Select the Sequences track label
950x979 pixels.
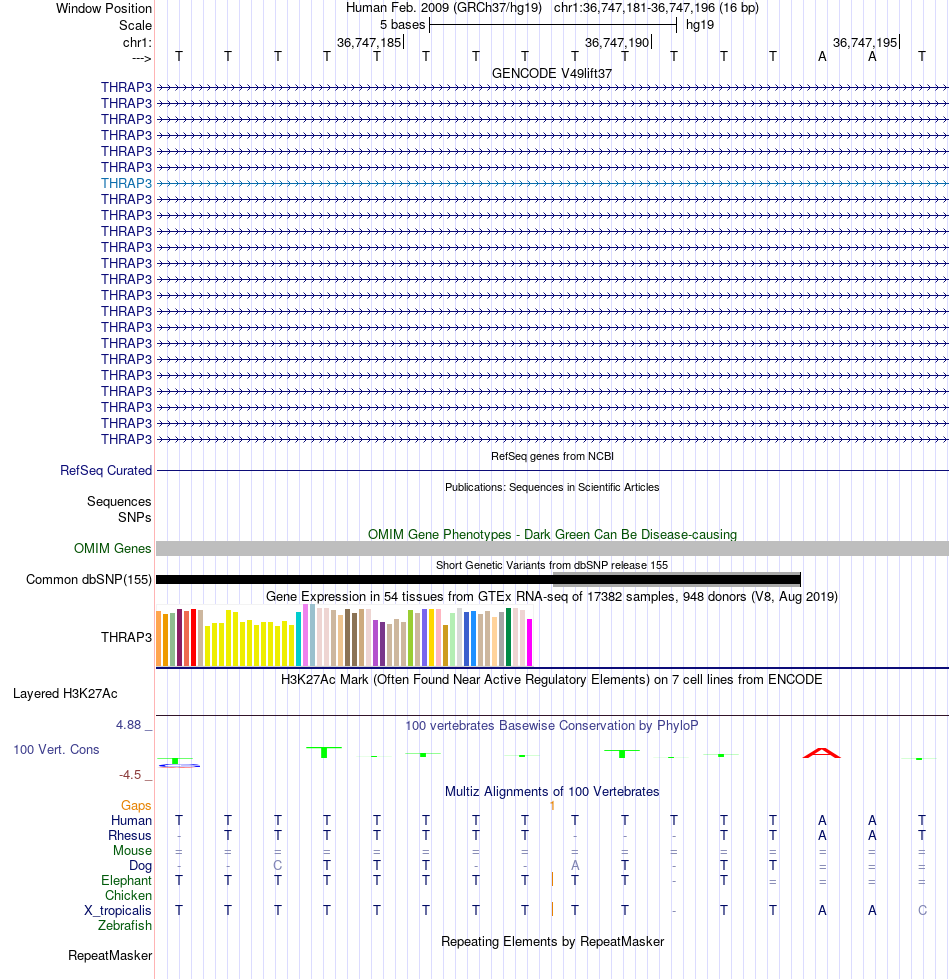point(119,501)
